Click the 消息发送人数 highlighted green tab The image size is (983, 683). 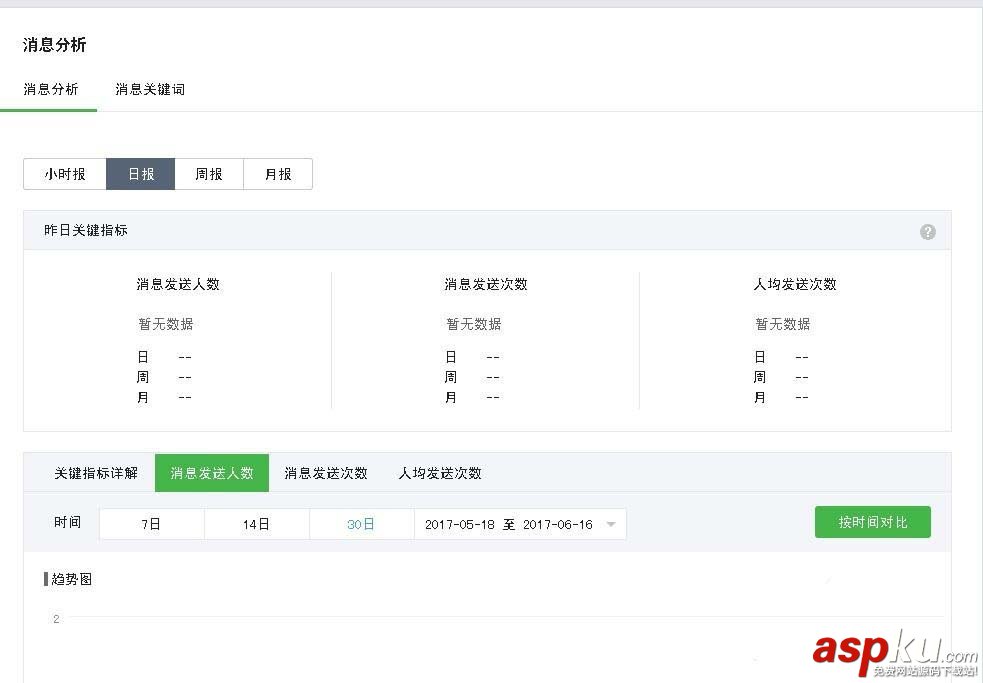pos(211,473)
